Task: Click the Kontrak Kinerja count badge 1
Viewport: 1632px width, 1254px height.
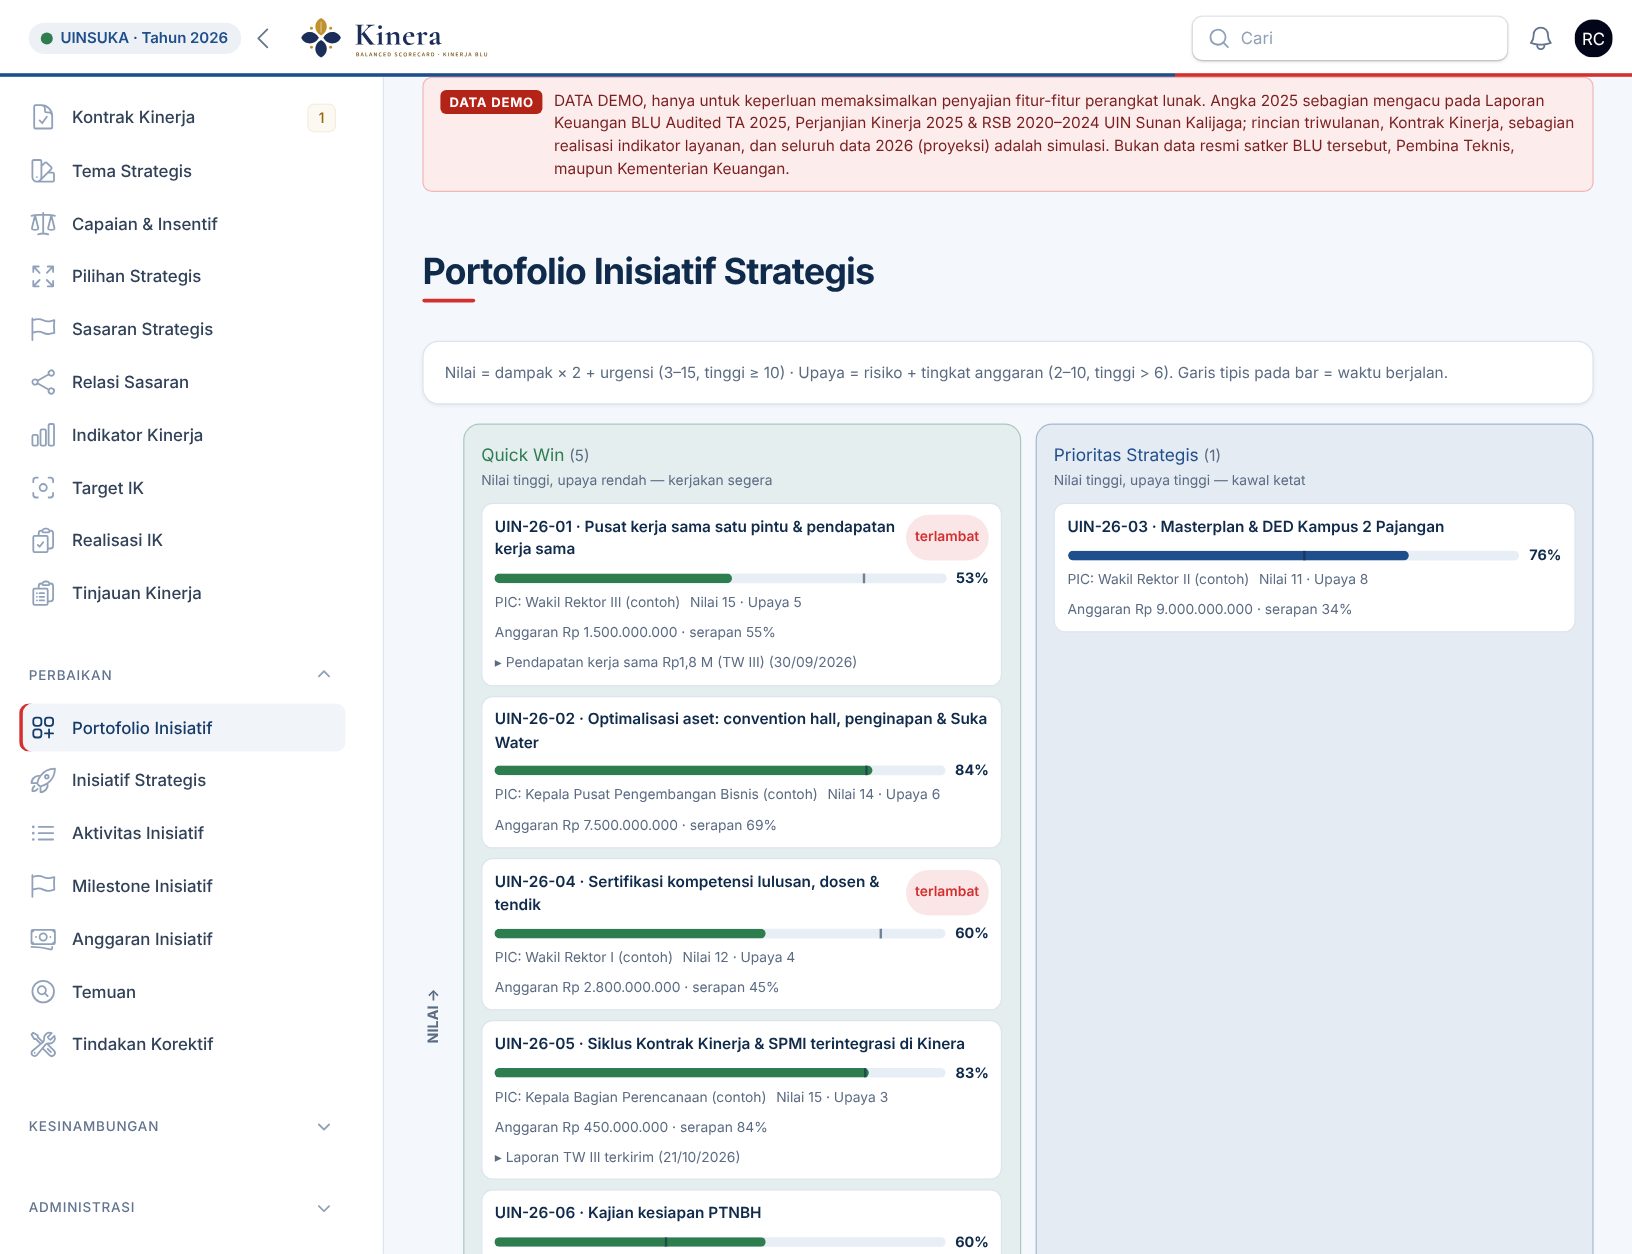Action: [321, 118]
